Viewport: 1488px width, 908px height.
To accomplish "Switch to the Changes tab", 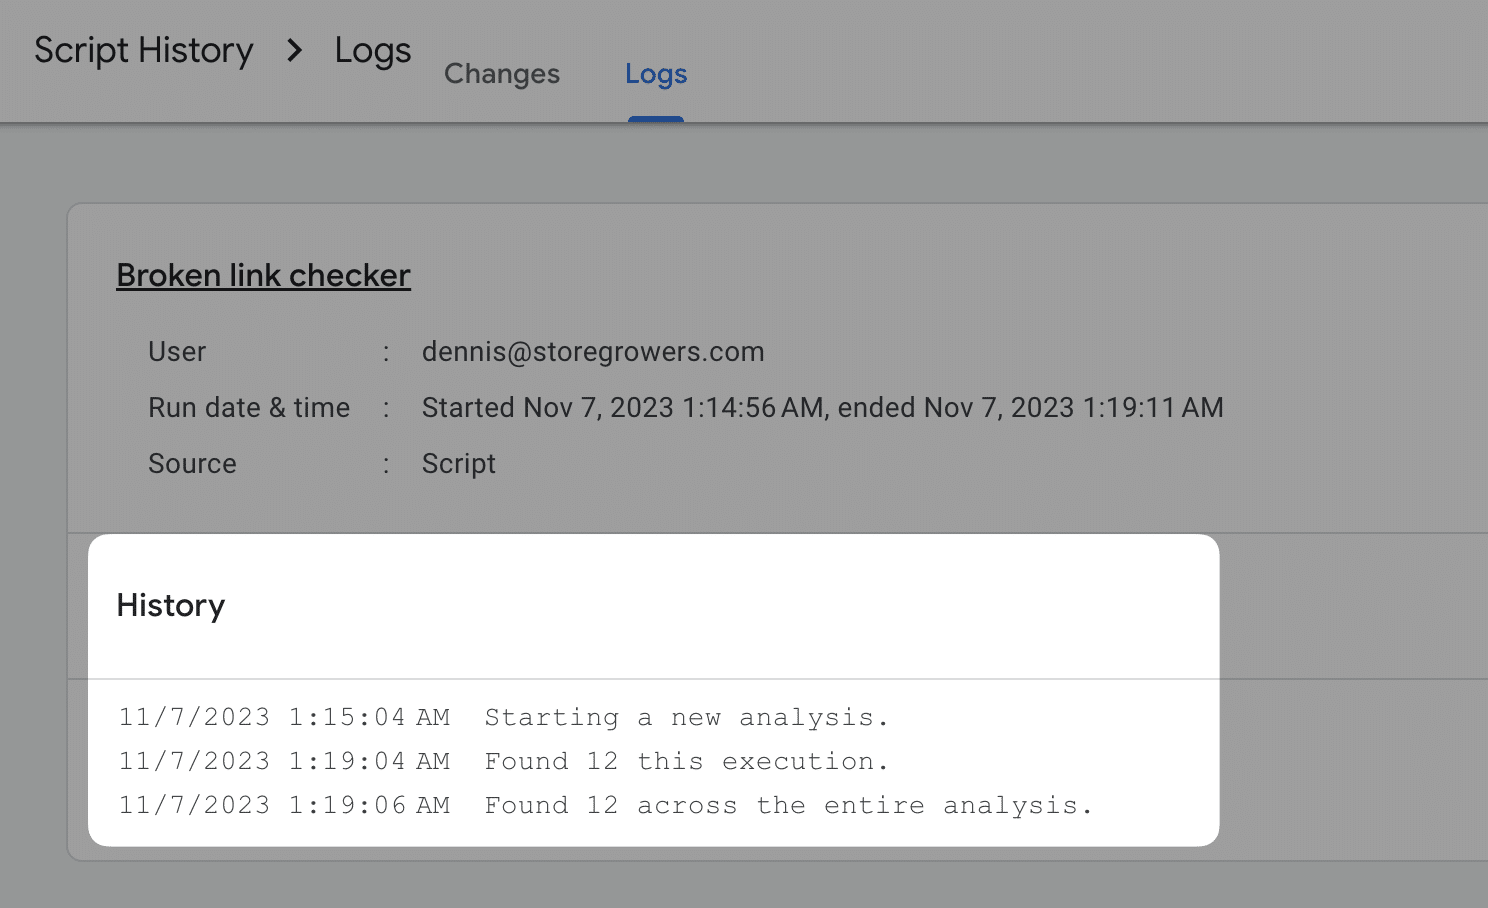I will click(x=502, y=74).
